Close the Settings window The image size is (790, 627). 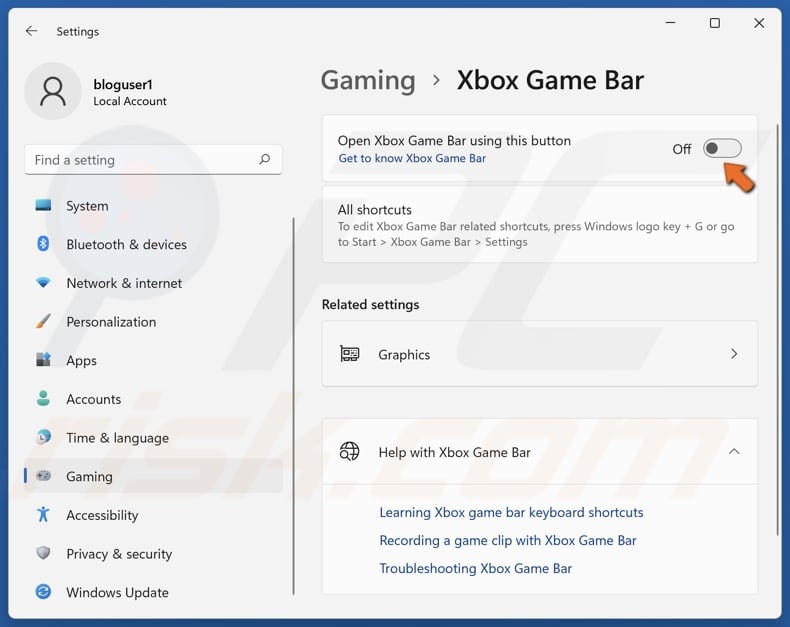(x=759, y=23)
